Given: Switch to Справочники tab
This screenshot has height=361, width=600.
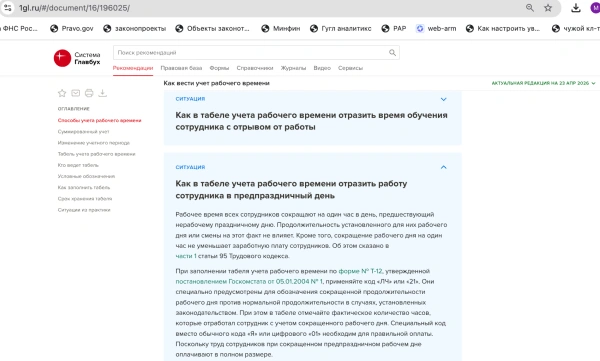Looking at the screenshot, I should pyautogui.click(x=255, y=68).
